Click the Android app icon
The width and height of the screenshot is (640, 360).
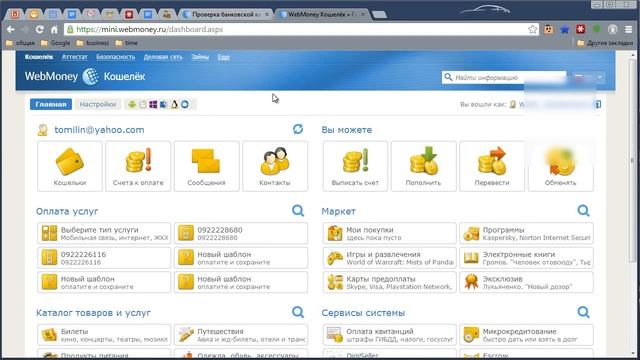click(132, 104)
